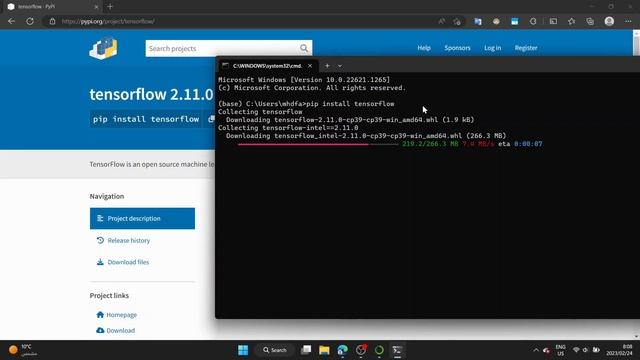Click the pip install tensorflow command box
Screen dimensions: 640x360
click(x=146, y=119)
